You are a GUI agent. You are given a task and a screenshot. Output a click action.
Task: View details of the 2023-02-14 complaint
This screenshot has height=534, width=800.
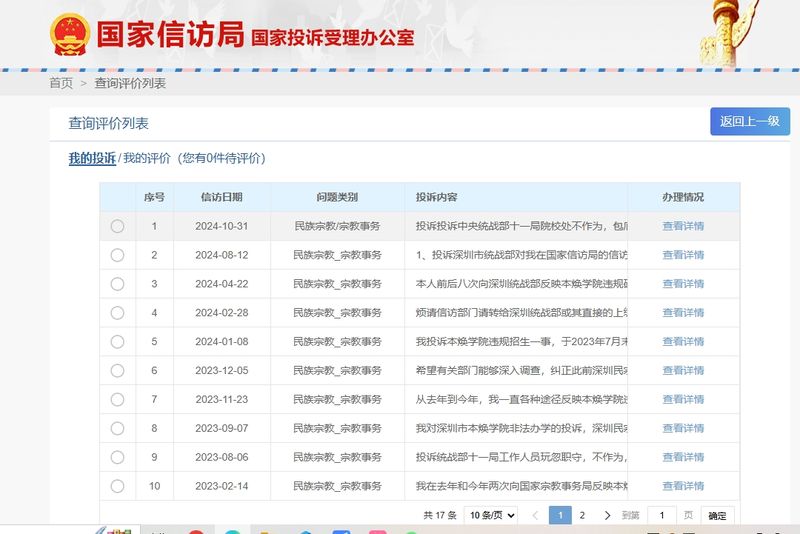[x=683, y=487]
